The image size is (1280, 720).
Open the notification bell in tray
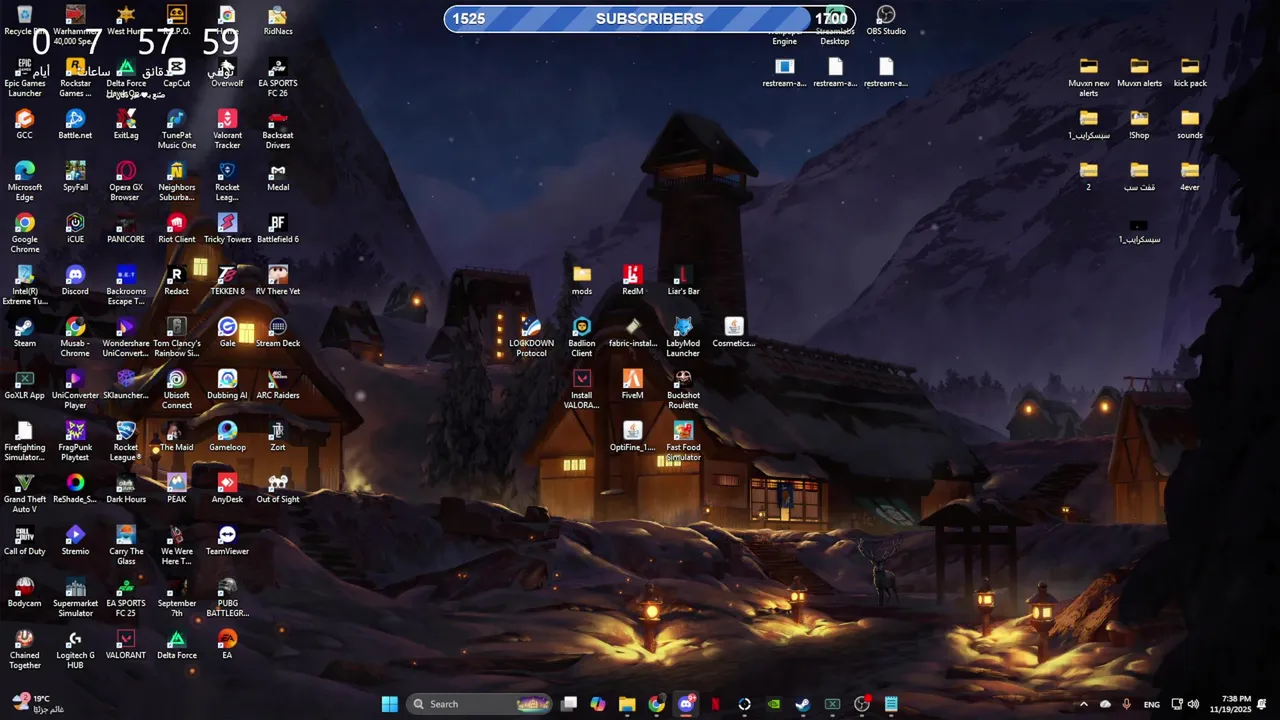pyautogui.click(x=1262, y=704)
